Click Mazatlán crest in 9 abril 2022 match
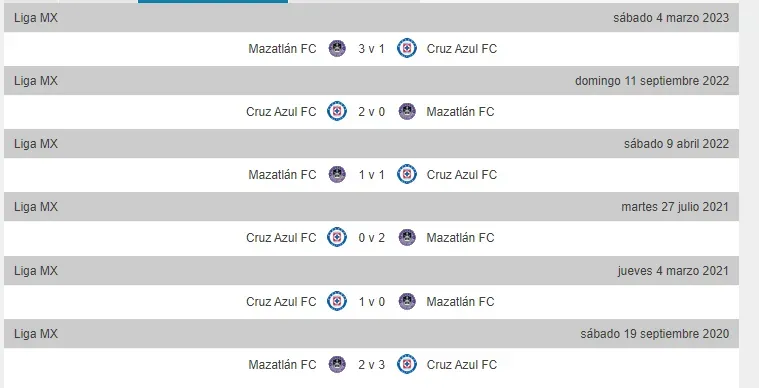Viewport: 759px width, 388px height. click(337, 175)
